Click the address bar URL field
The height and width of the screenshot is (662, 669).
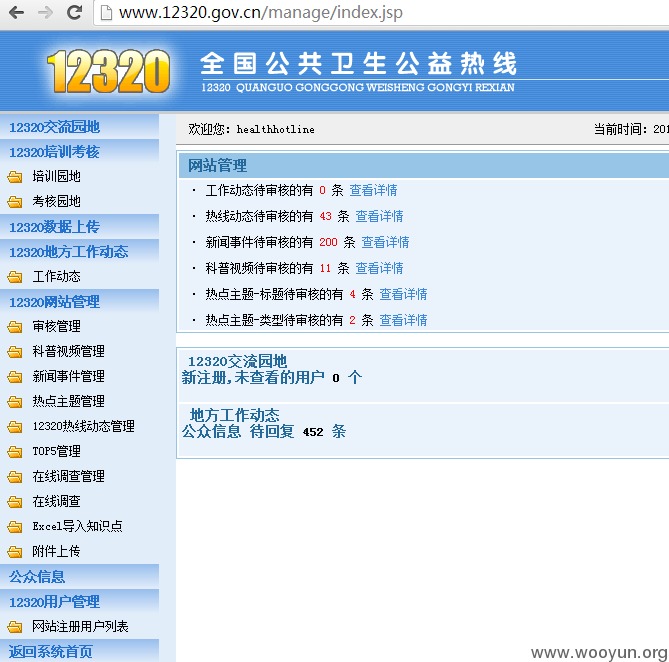380,13
